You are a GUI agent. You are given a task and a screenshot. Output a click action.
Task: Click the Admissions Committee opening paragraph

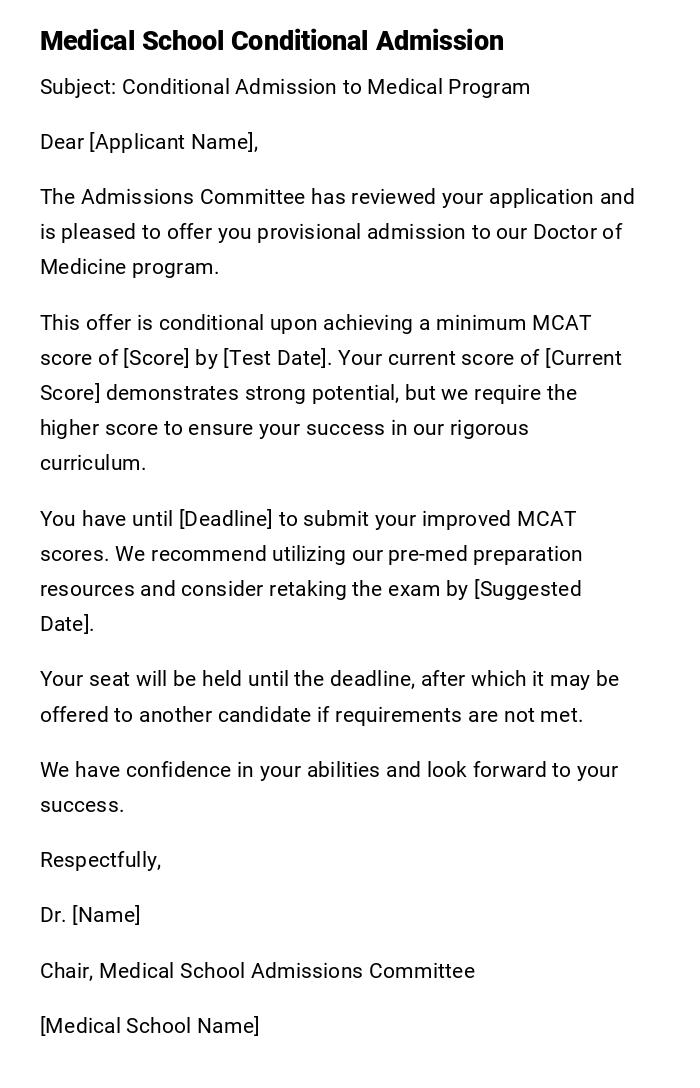[x=337, y=232]
